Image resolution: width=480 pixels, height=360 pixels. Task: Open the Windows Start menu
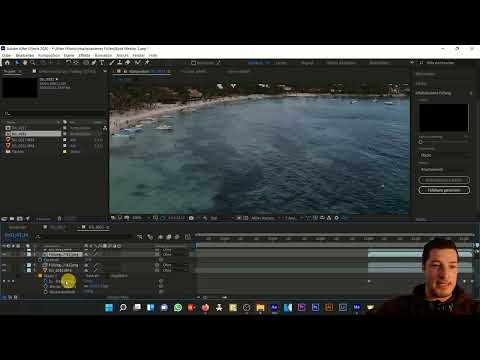click(109, 307)
